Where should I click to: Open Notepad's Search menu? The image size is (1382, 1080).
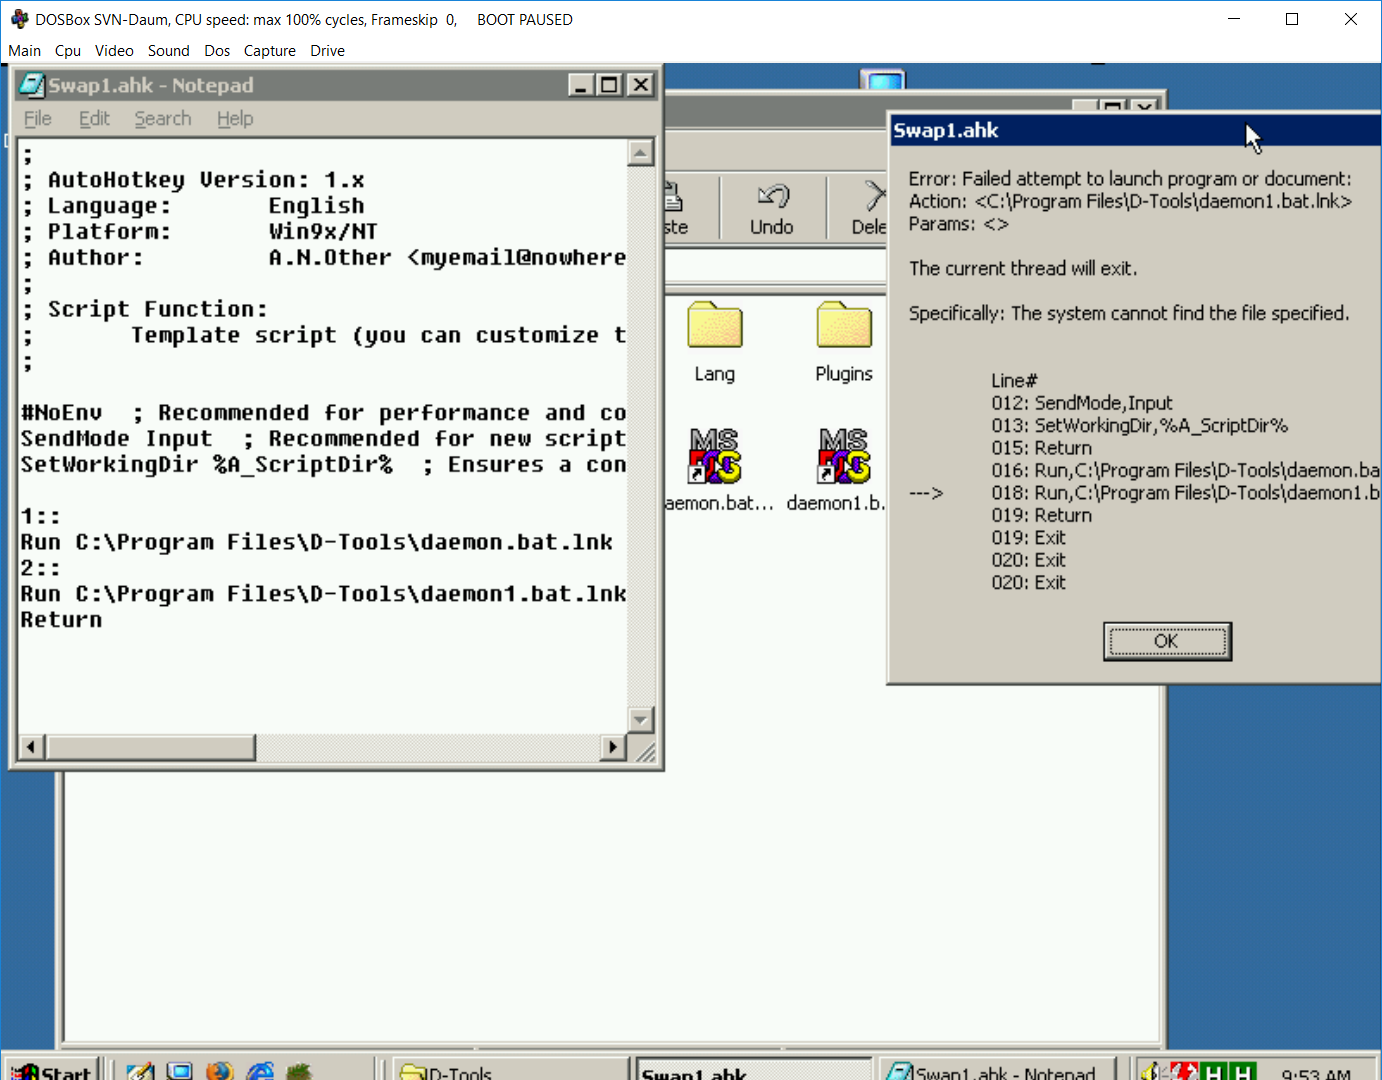click(x=163, y=119)
